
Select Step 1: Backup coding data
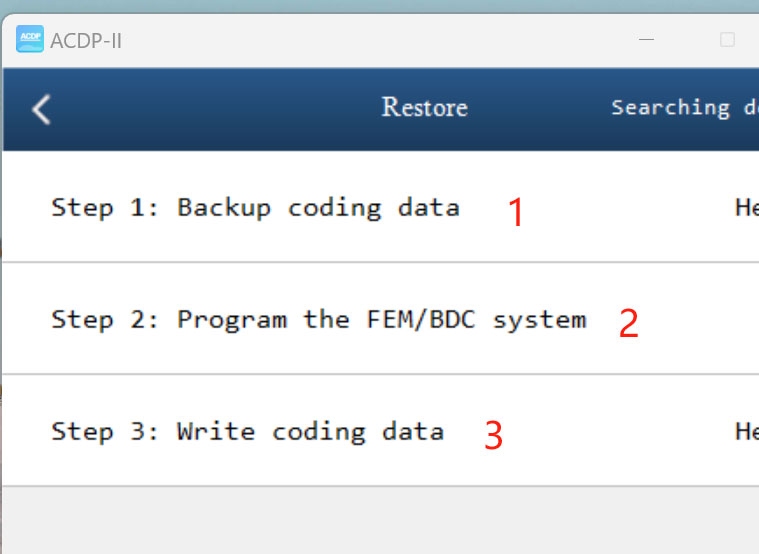point(255,208)
